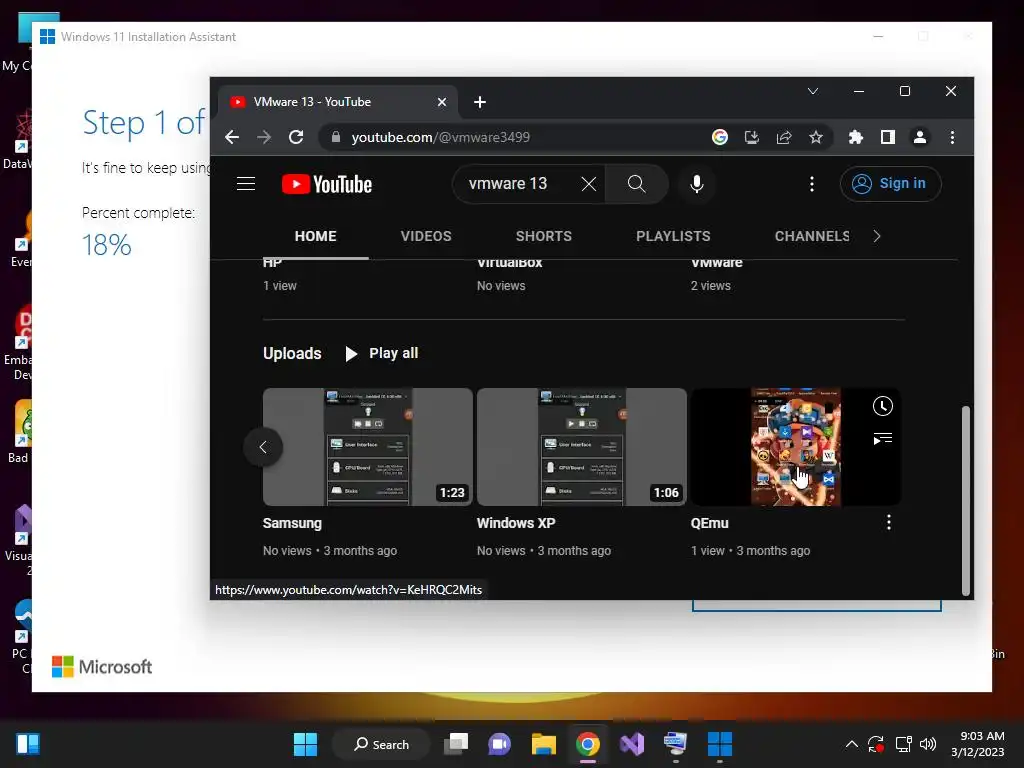
Task: Click the Add to queue icon on QEmu
Action: coord(882,438)
